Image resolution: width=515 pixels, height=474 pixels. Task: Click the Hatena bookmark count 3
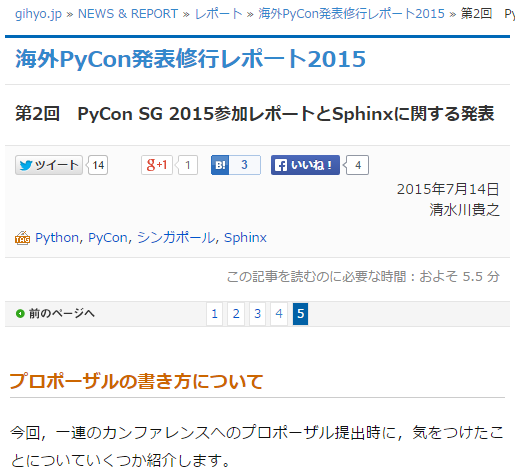(245, 165)
